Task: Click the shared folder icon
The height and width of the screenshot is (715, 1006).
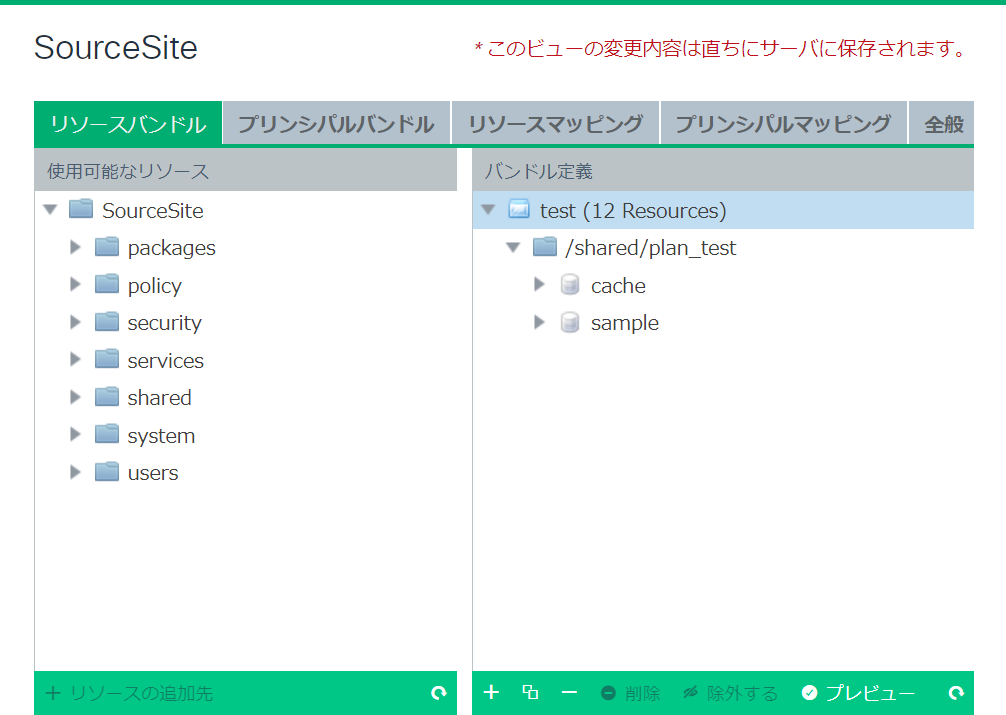Action: pyautogui.click(x=107, y=397)
